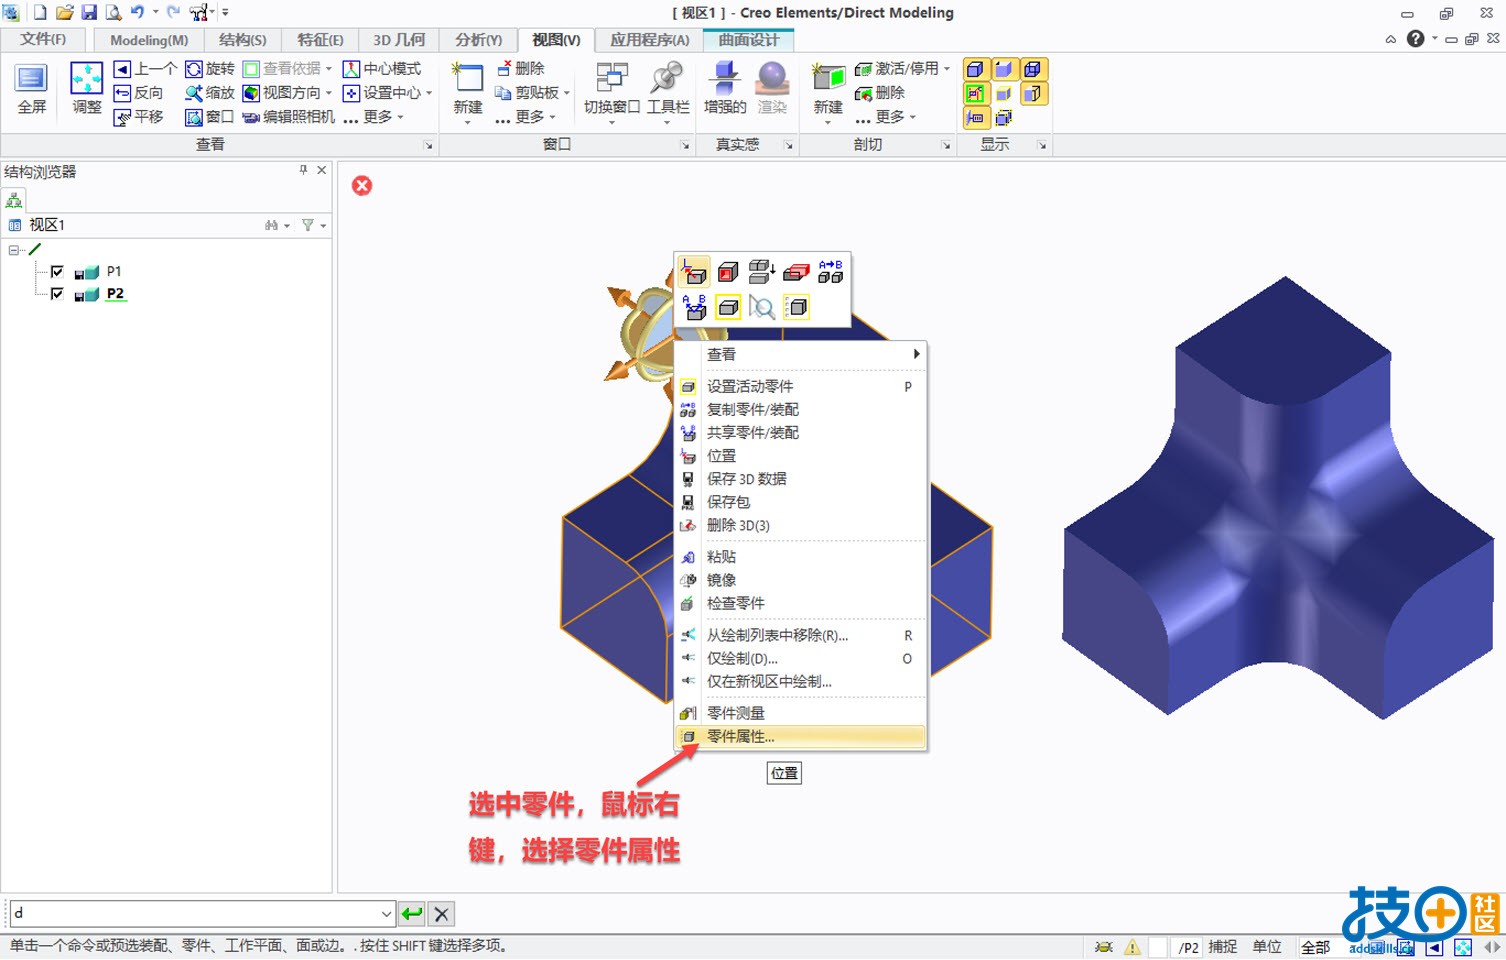Click the structure tree icon in 结构浏览器
The height and width of the screenshot is (960, 1506).
coord(14,200)
